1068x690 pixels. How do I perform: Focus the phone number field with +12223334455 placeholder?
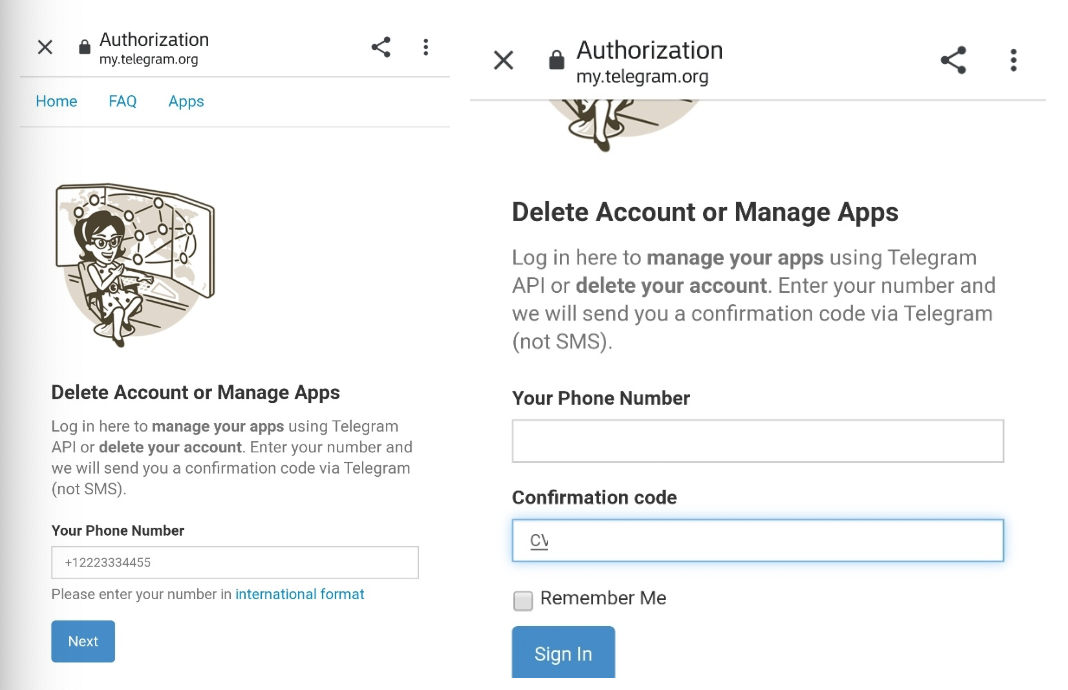[235, 563]
